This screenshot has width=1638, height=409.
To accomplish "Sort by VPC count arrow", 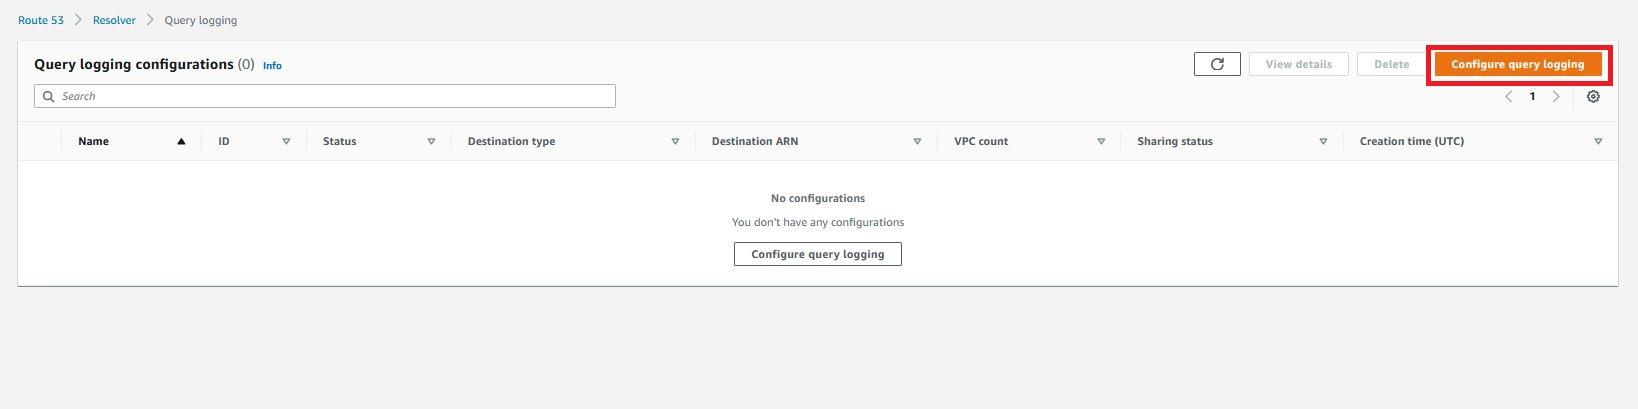I will (1101, 142).
